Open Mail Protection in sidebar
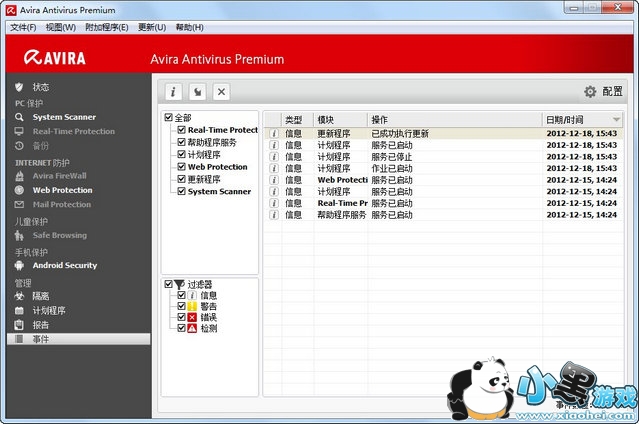639x424 pixels. [62, 204]
